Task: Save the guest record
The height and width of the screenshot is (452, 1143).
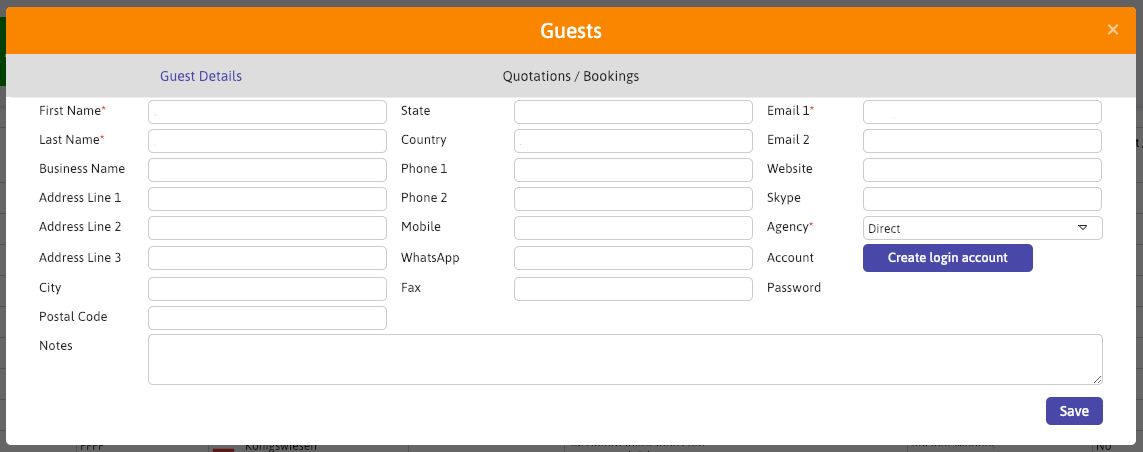Action: click(1074, 411)
